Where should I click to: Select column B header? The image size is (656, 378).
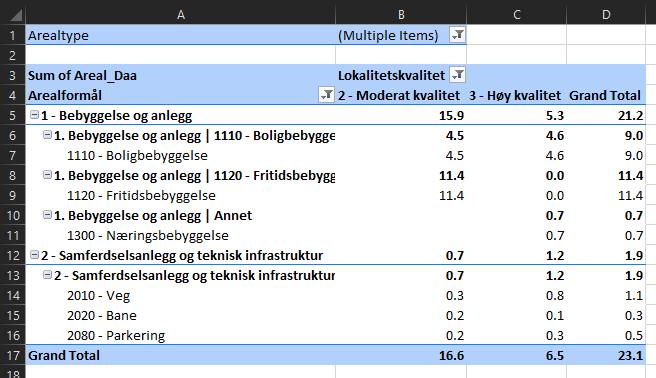coord(401,15)
